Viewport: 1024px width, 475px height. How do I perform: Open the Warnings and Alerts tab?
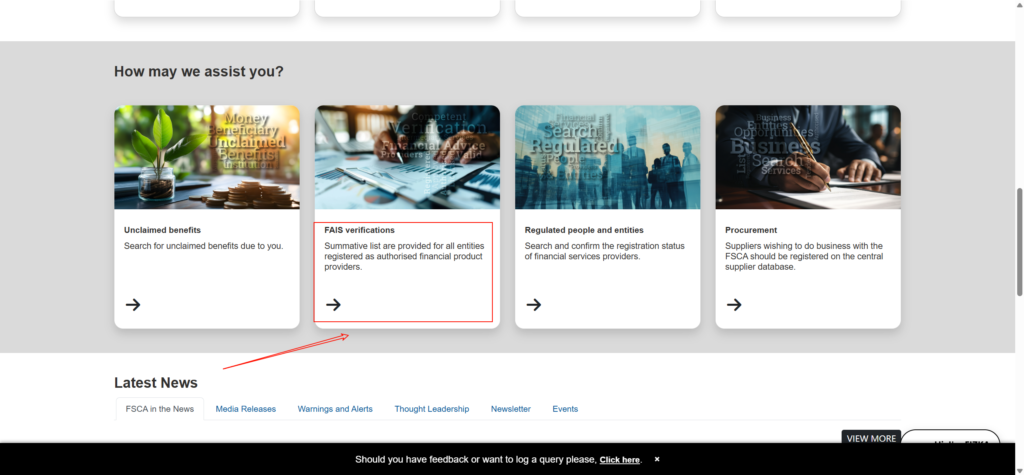tap(335, 409)
